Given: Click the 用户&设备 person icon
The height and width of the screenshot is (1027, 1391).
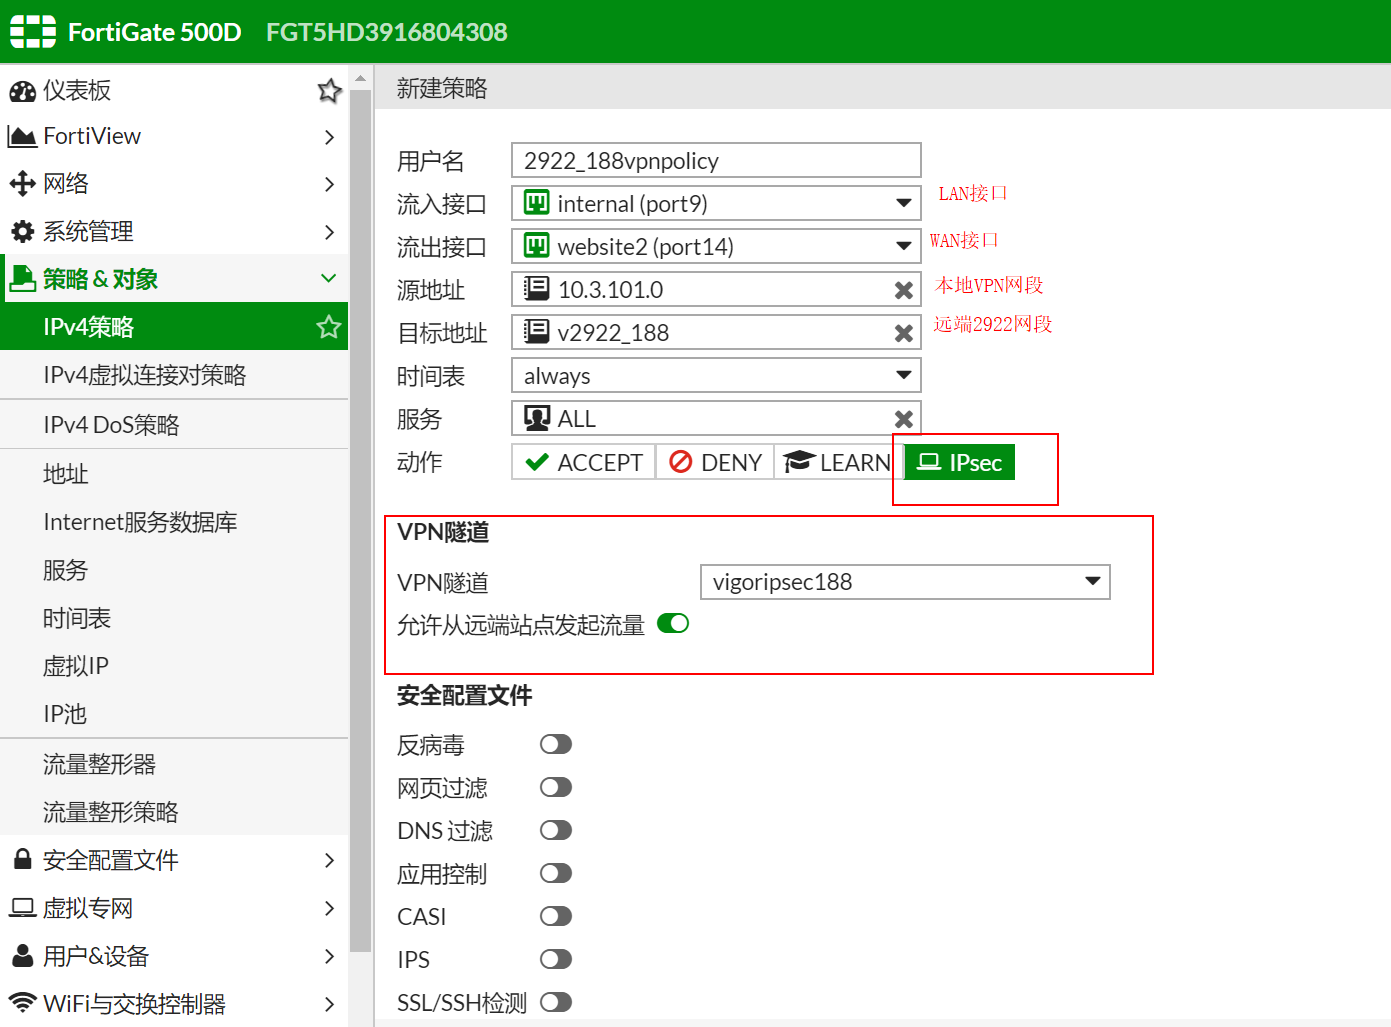Looking at the screenshot, I should coord(22,955).
